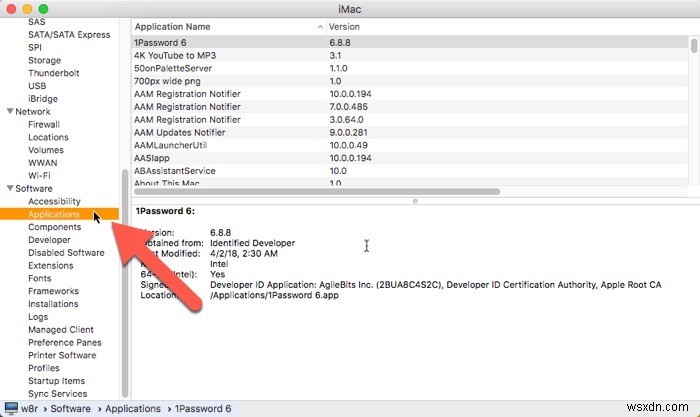The height and width of the screenshot is (417, 700).
Task: Click the applications list vertical scrollbar
Action: (x=694, y=46)
